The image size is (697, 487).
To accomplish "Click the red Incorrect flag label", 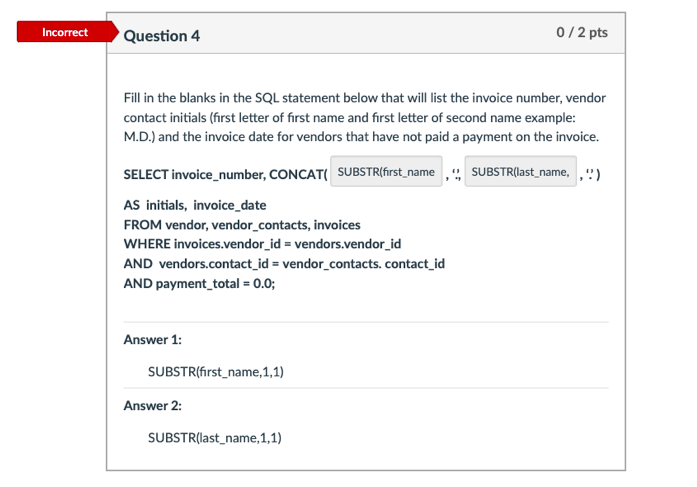I will [x=65, y=32].
